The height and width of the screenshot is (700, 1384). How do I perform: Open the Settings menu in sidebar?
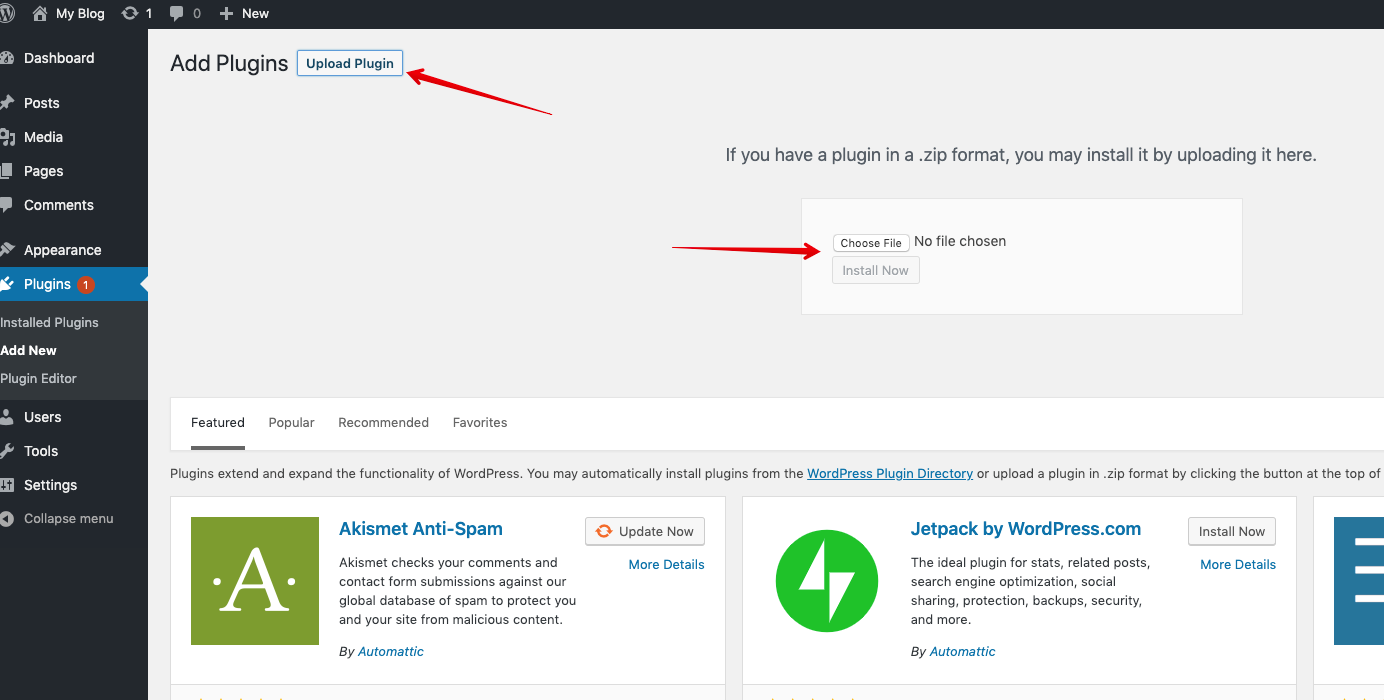(50, 485)
